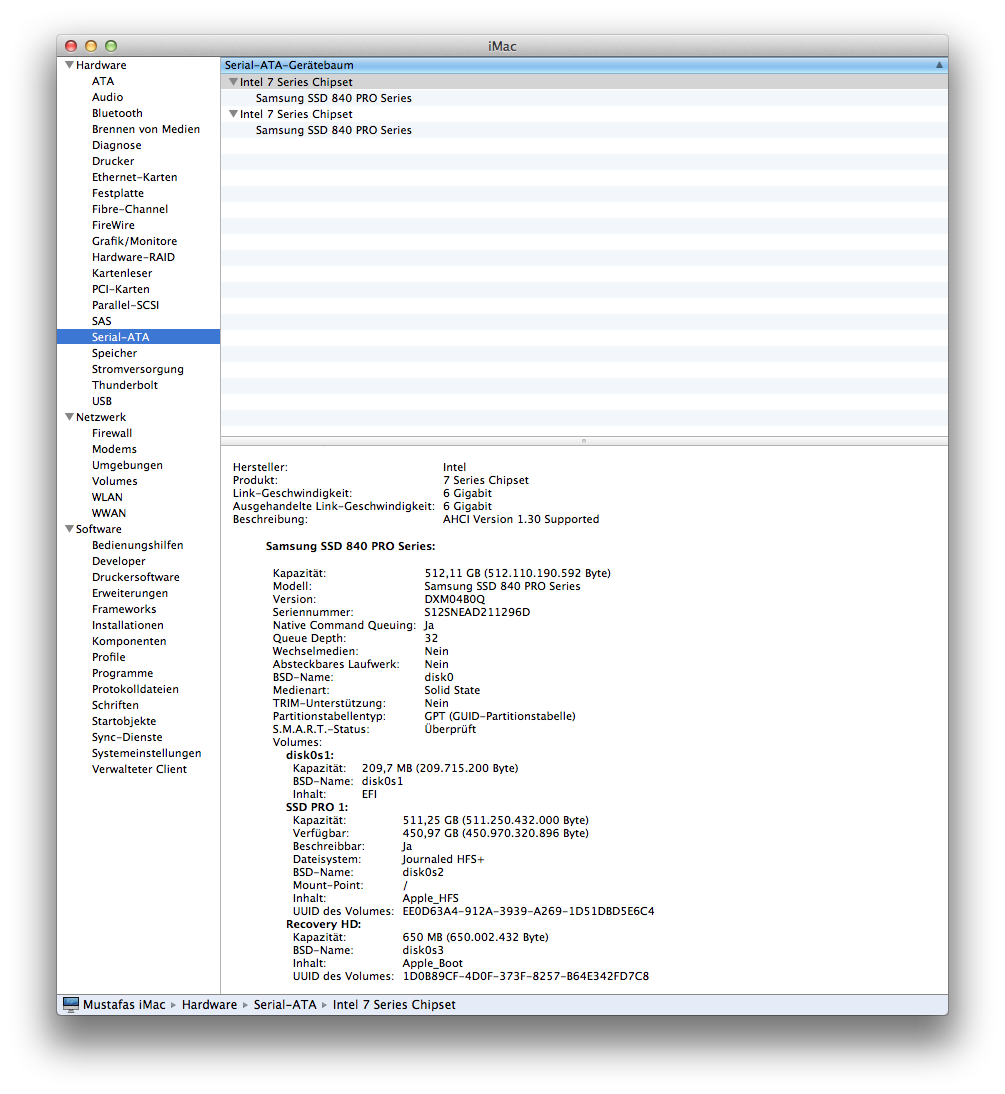Click the computer icon beside Mustafas iMac
This screenshot has width=1005, height=1094.
point(70,1004)
